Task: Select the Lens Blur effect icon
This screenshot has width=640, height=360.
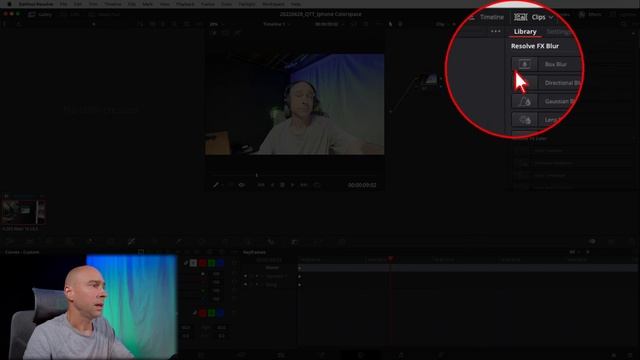Action: (x=524, y=120)
